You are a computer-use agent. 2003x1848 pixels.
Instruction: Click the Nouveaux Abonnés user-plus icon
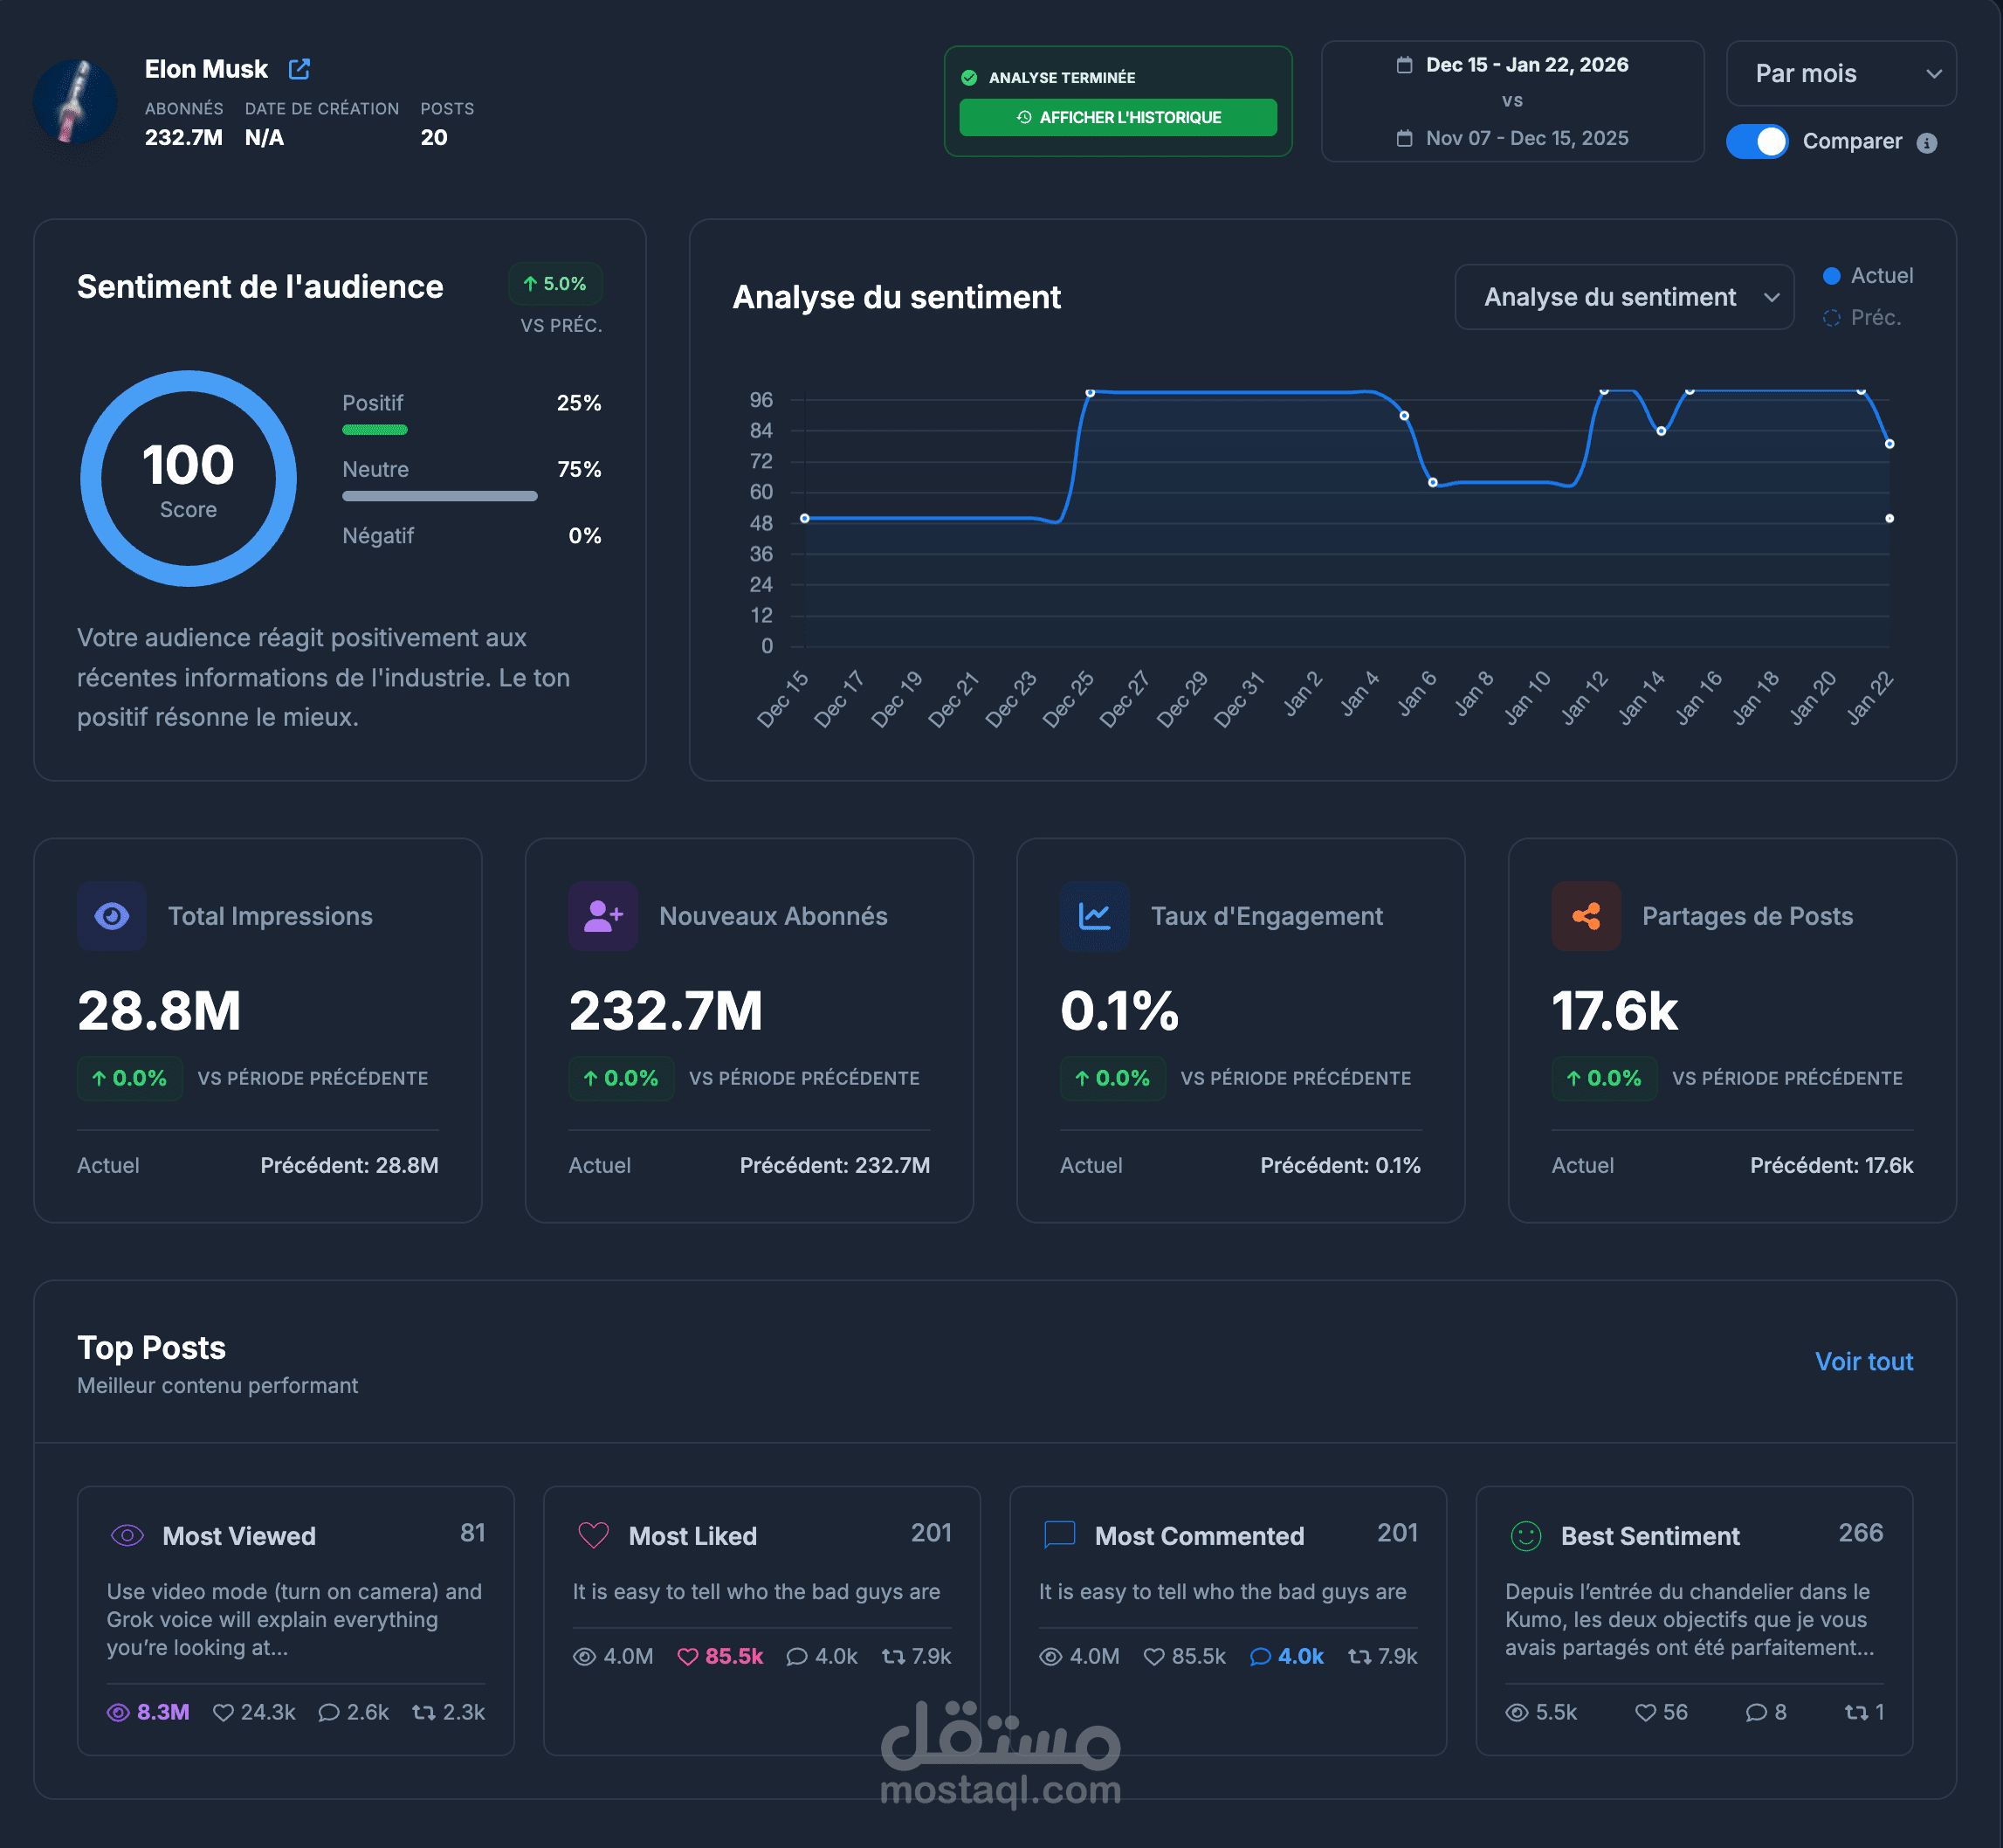click(603, 916)
